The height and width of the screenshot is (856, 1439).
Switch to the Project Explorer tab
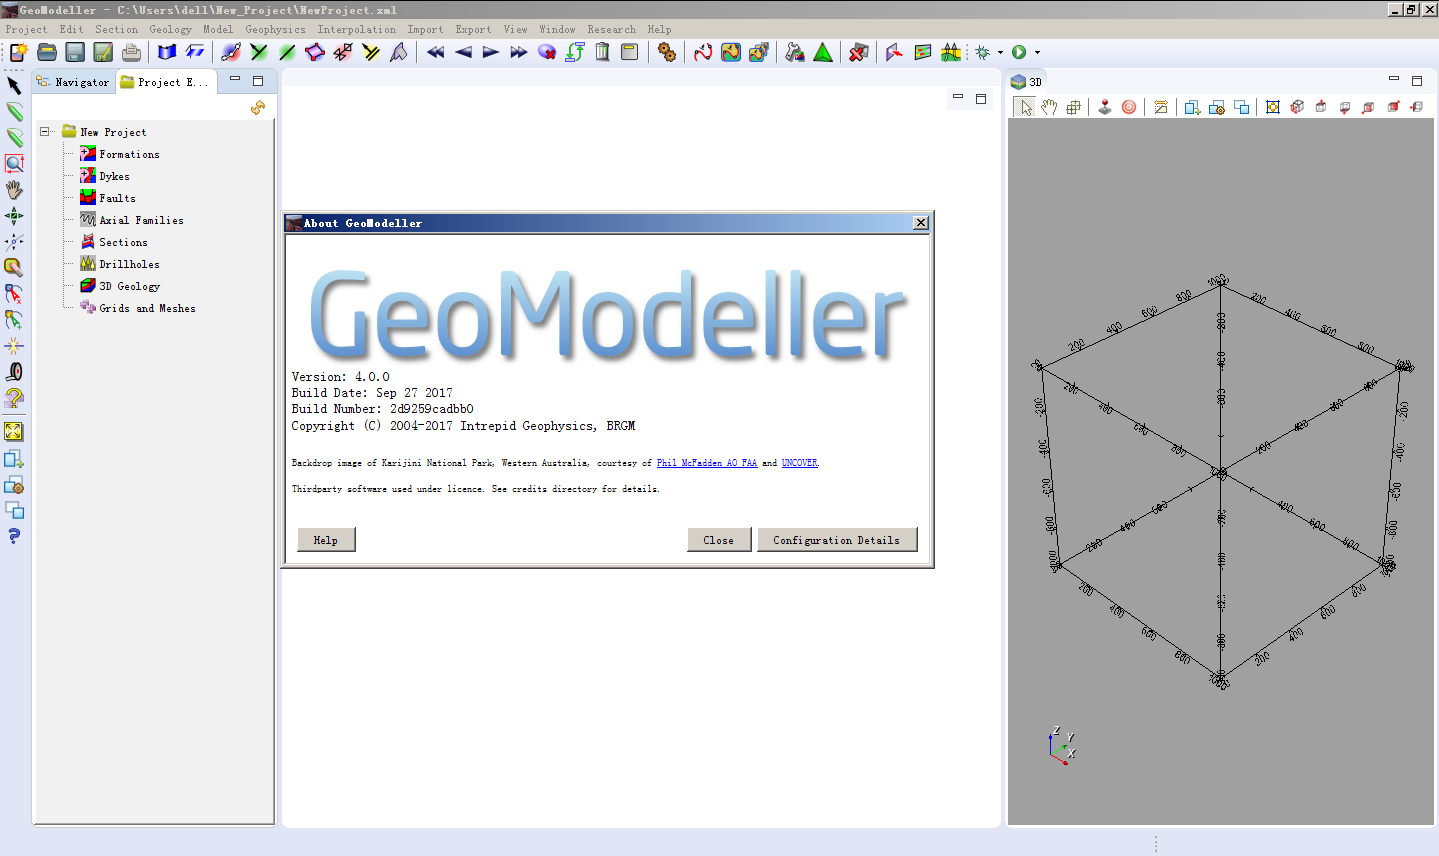165,82
